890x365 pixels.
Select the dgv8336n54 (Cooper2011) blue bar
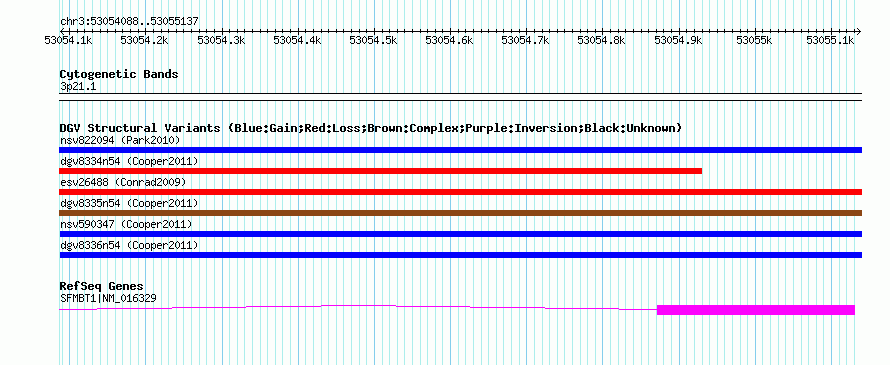[x=460, y=255]
